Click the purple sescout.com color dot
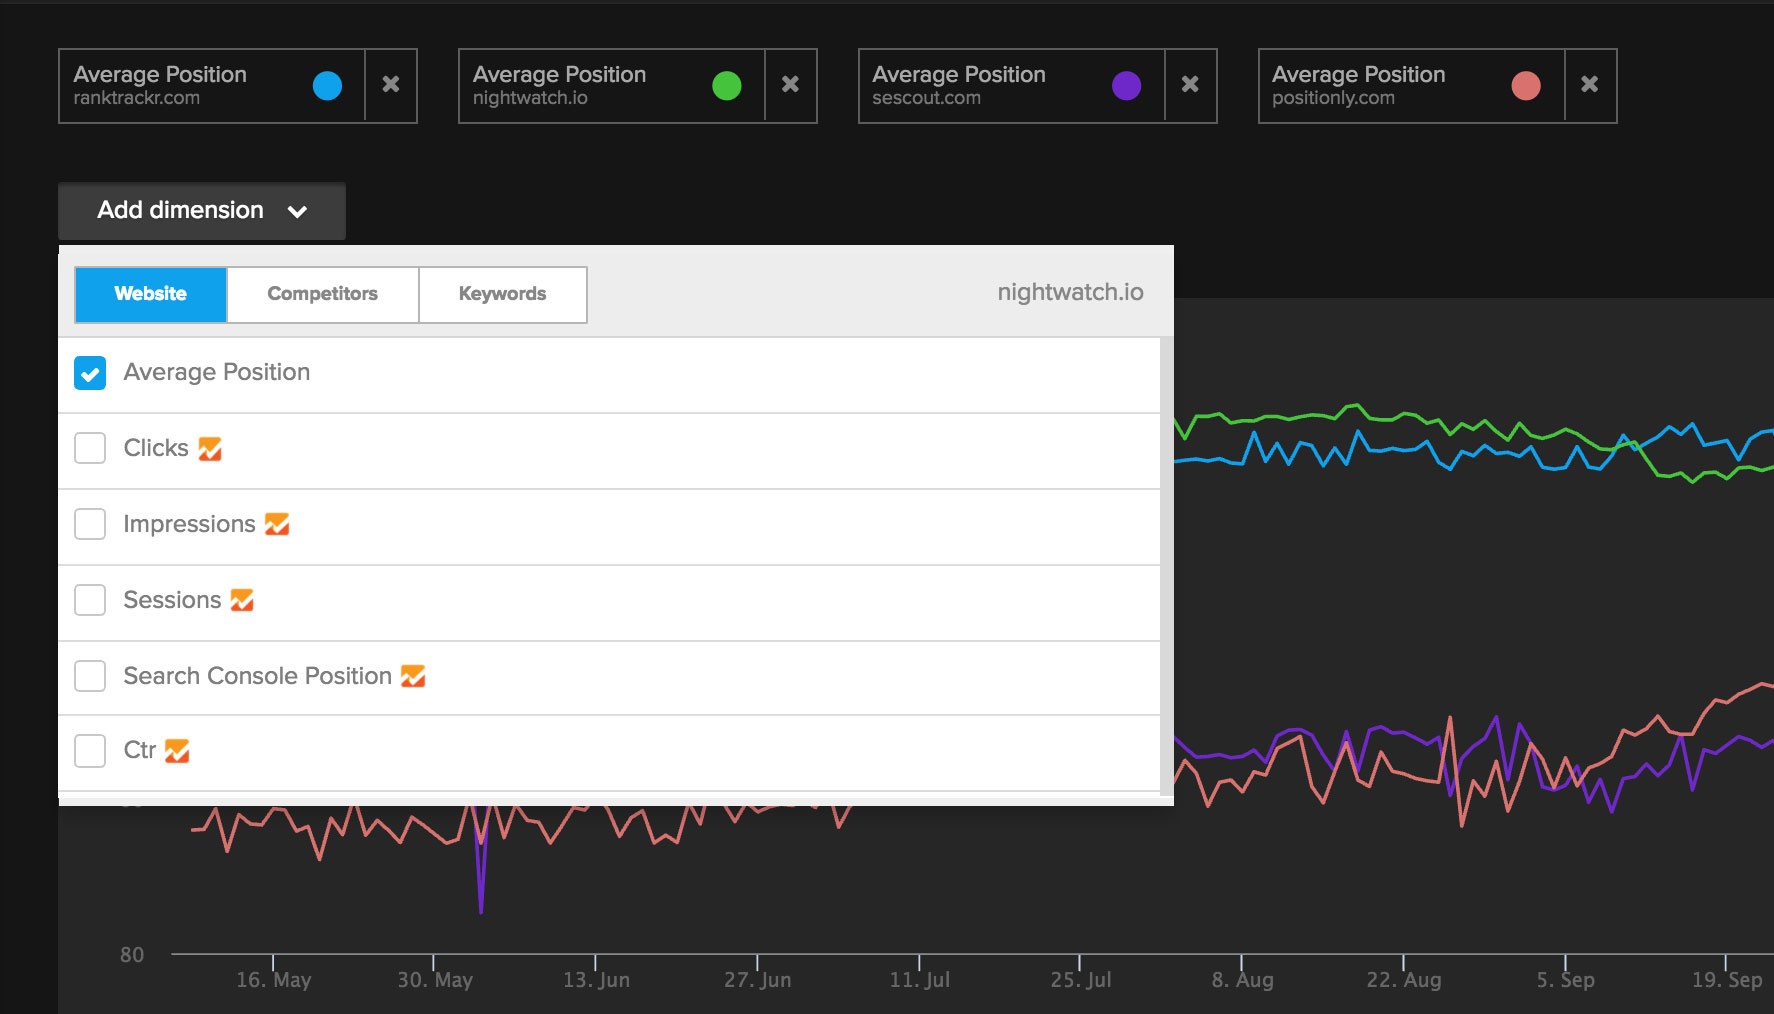This screenshot has height=1014, width=1774. pos(1126,86)
